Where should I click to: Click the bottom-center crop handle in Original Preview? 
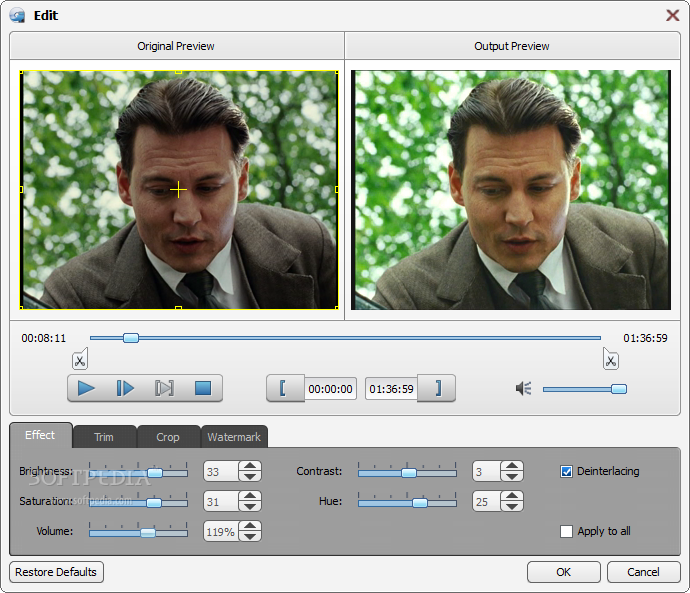178,308
